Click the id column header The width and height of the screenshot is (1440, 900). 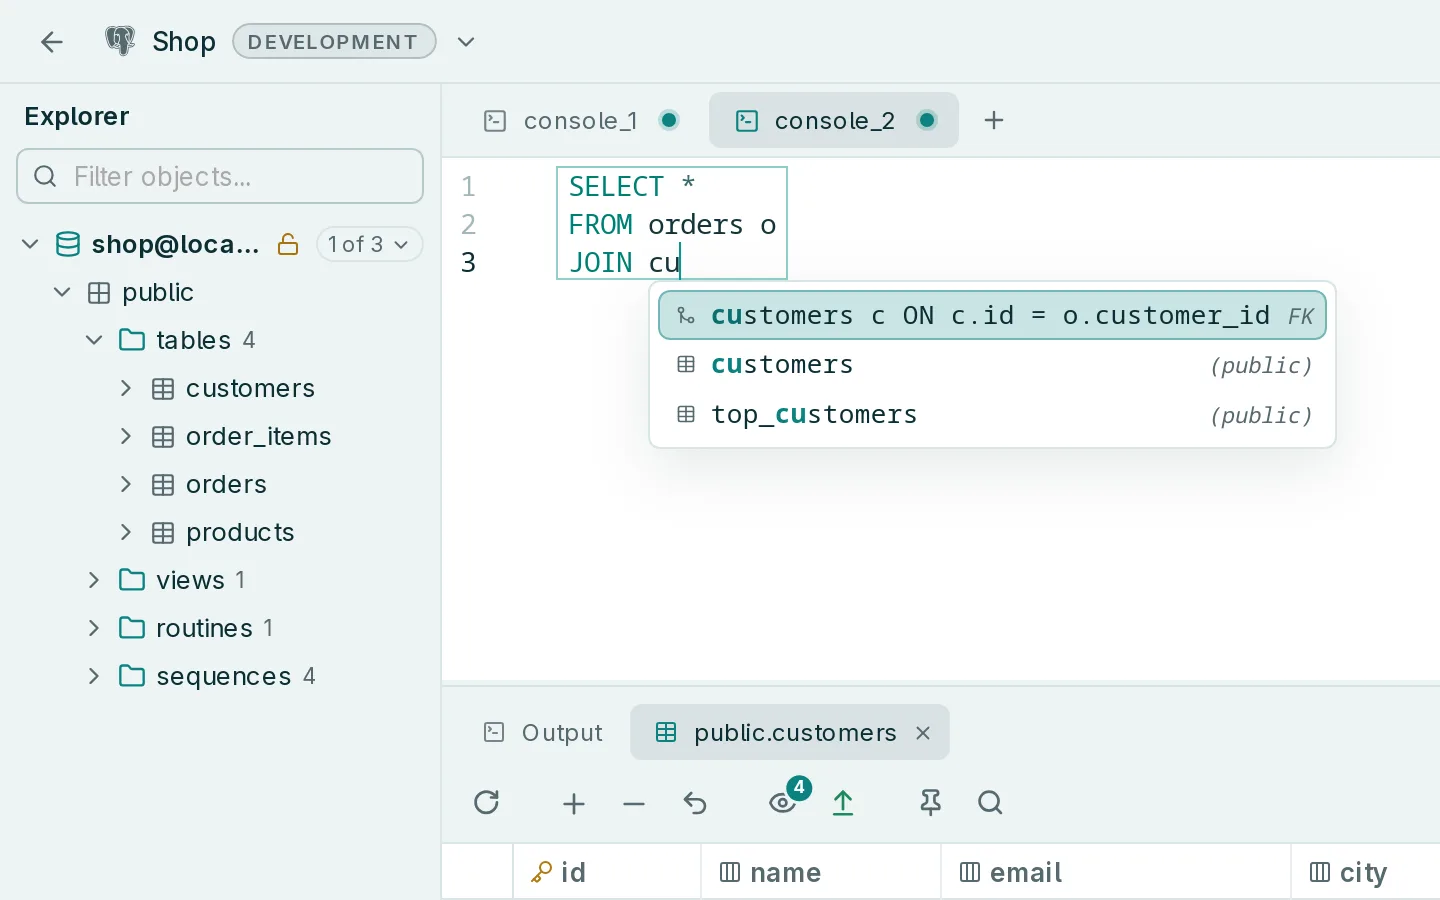(x=607, y=872)
